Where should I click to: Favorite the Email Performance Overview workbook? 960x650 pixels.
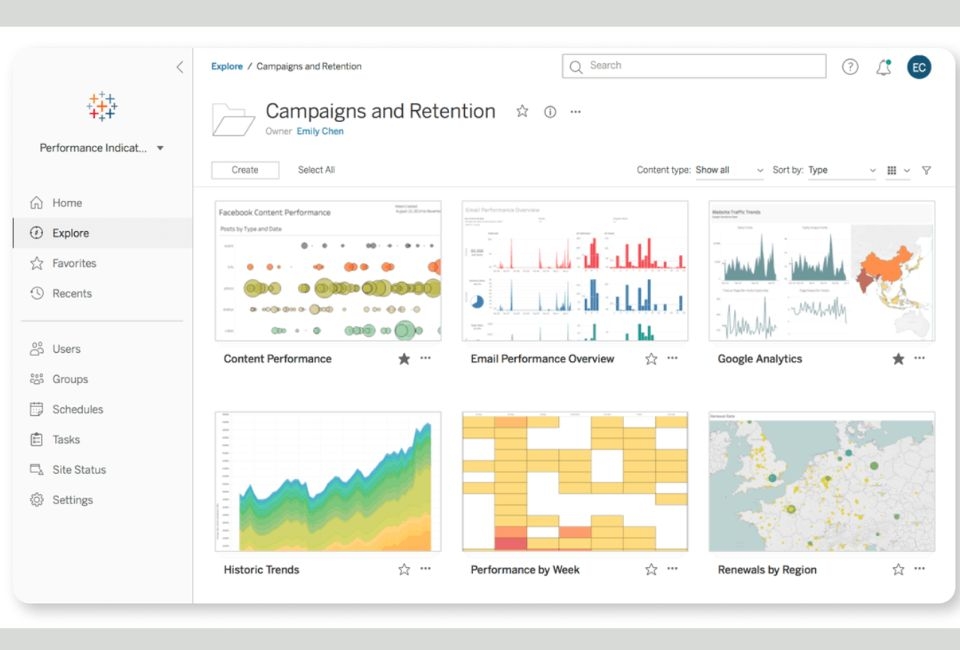[x=650, y=358]
